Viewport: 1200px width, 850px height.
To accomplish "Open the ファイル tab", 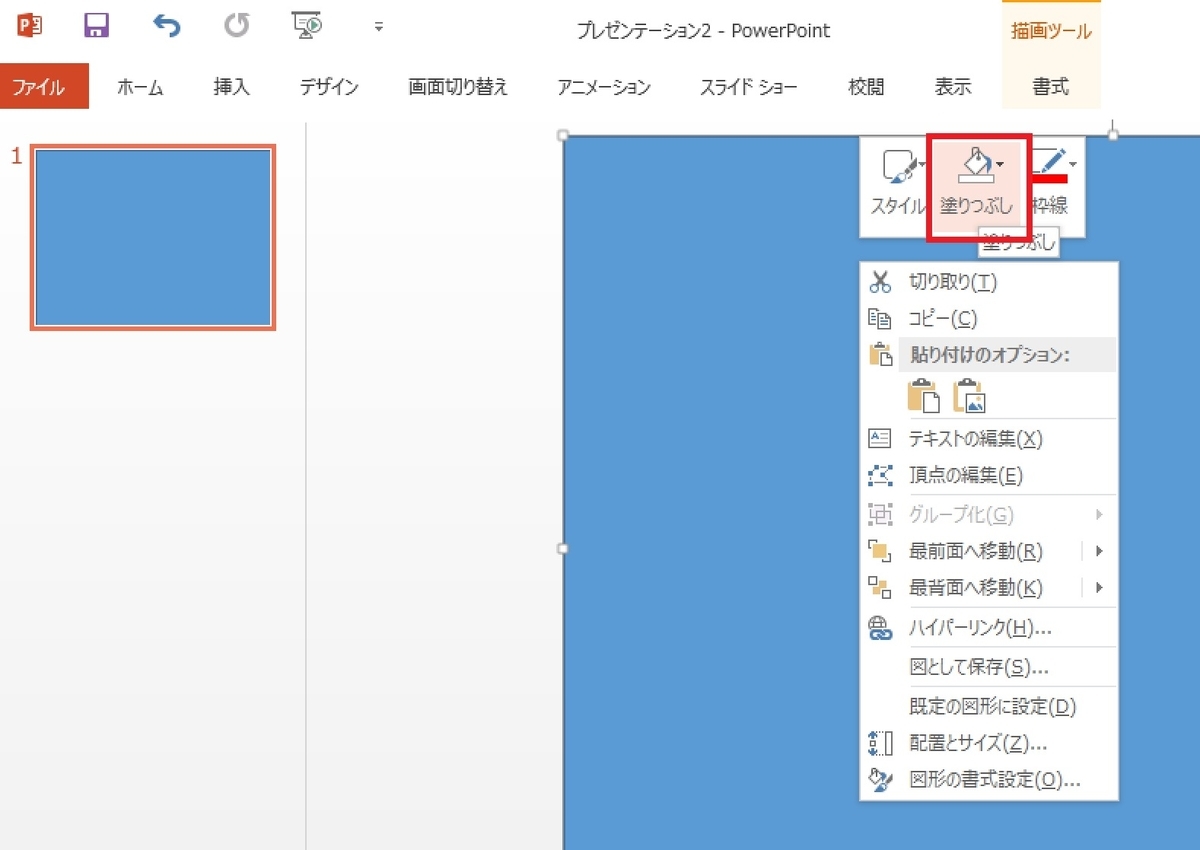I will click(44, 87).
